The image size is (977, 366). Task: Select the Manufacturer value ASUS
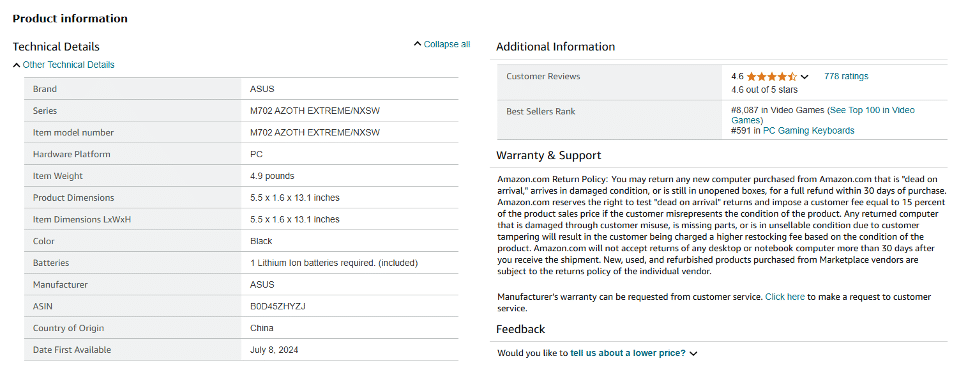(x=262, y=284)
